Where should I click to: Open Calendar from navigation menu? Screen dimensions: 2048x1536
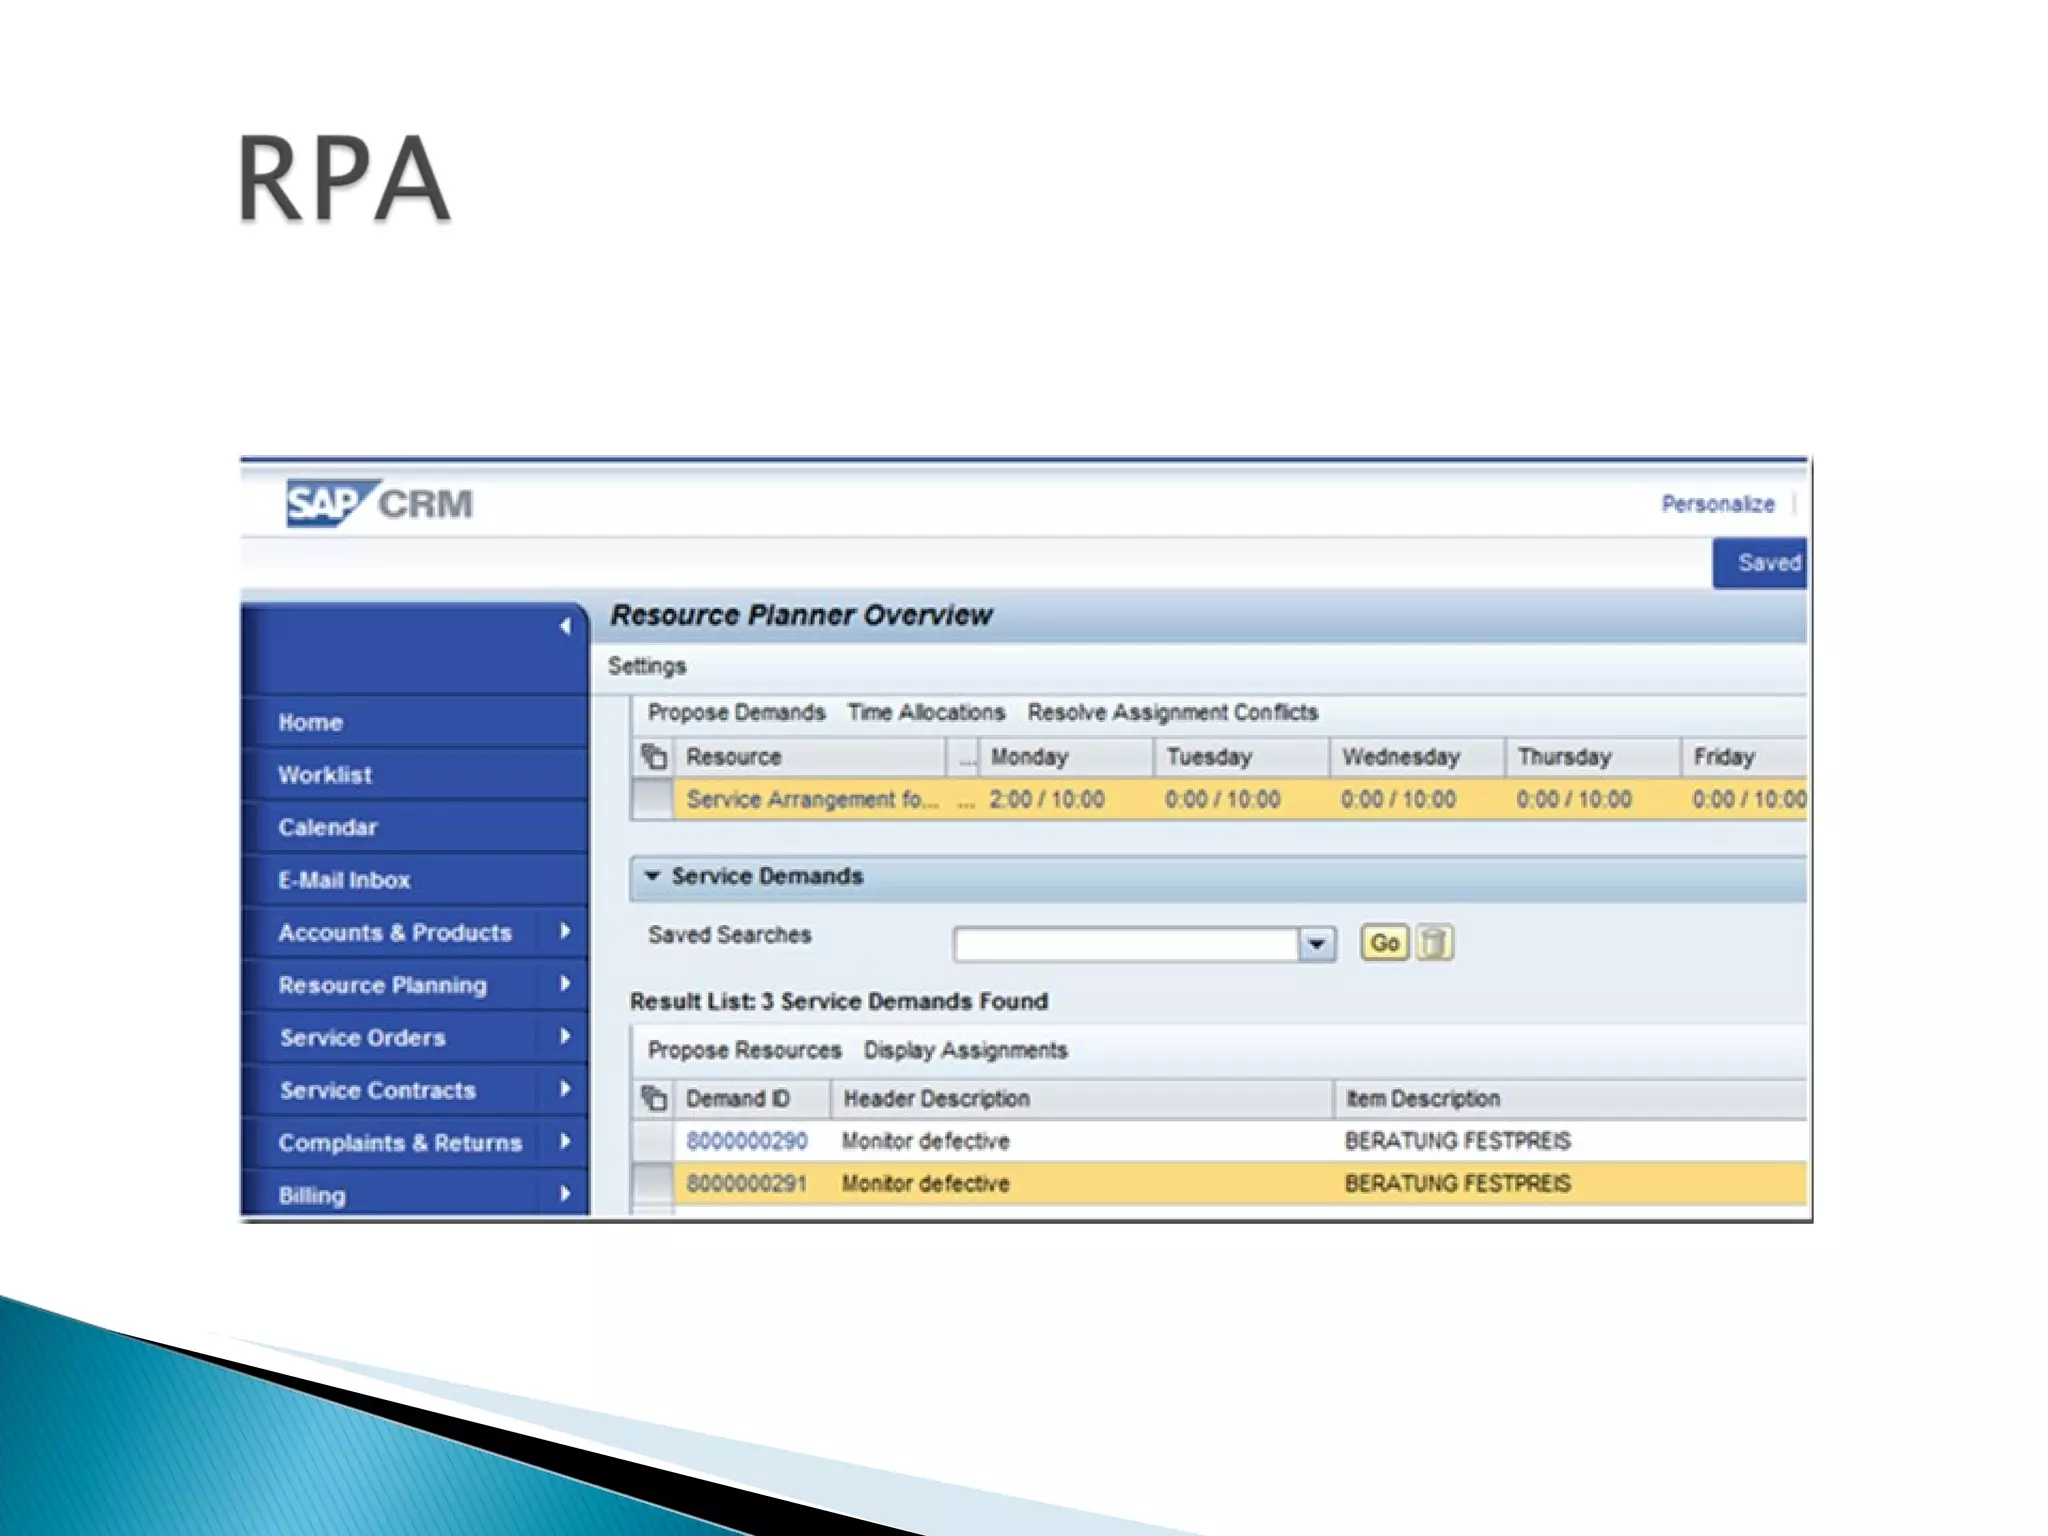coord(328,827)
